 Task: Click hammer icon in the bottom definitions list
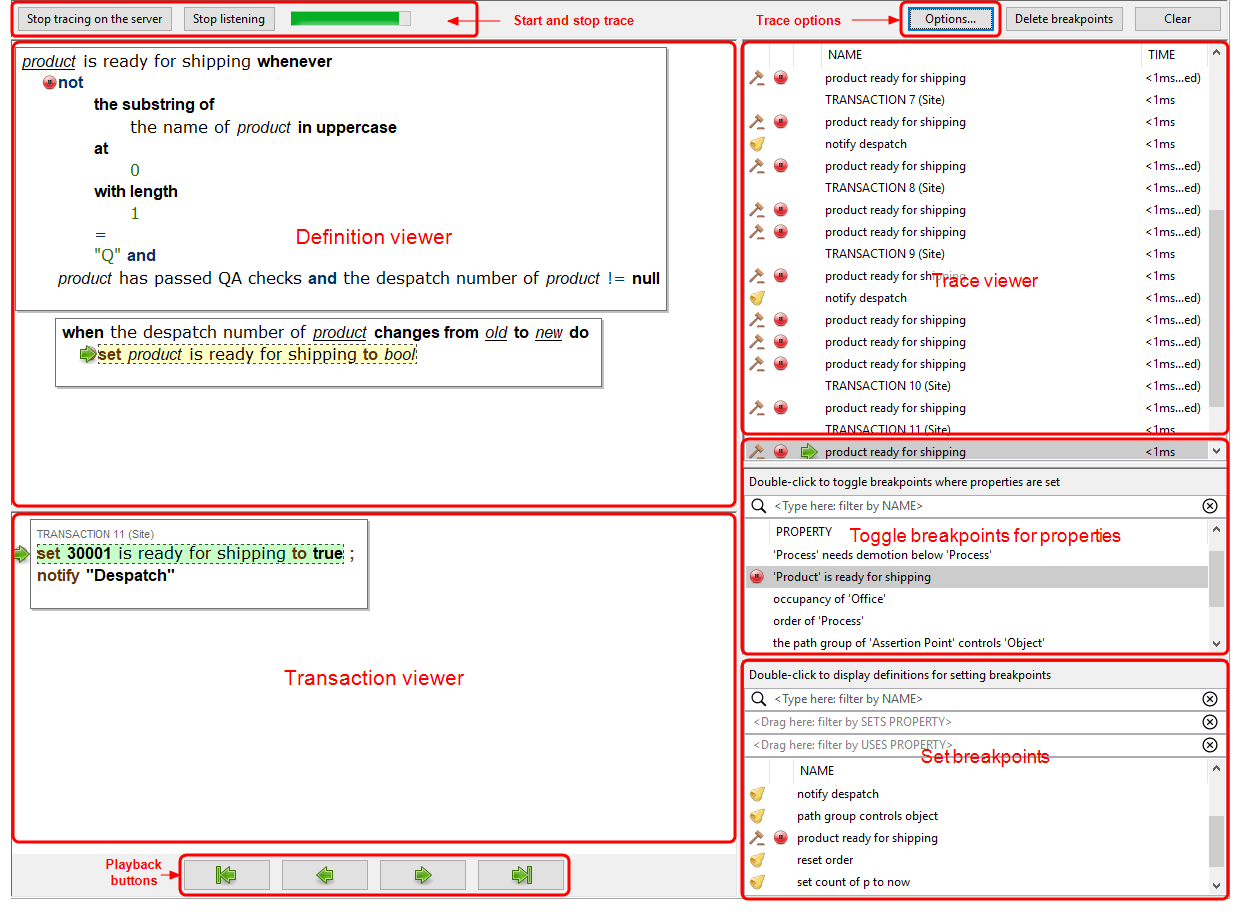click(x=757, y=838)
